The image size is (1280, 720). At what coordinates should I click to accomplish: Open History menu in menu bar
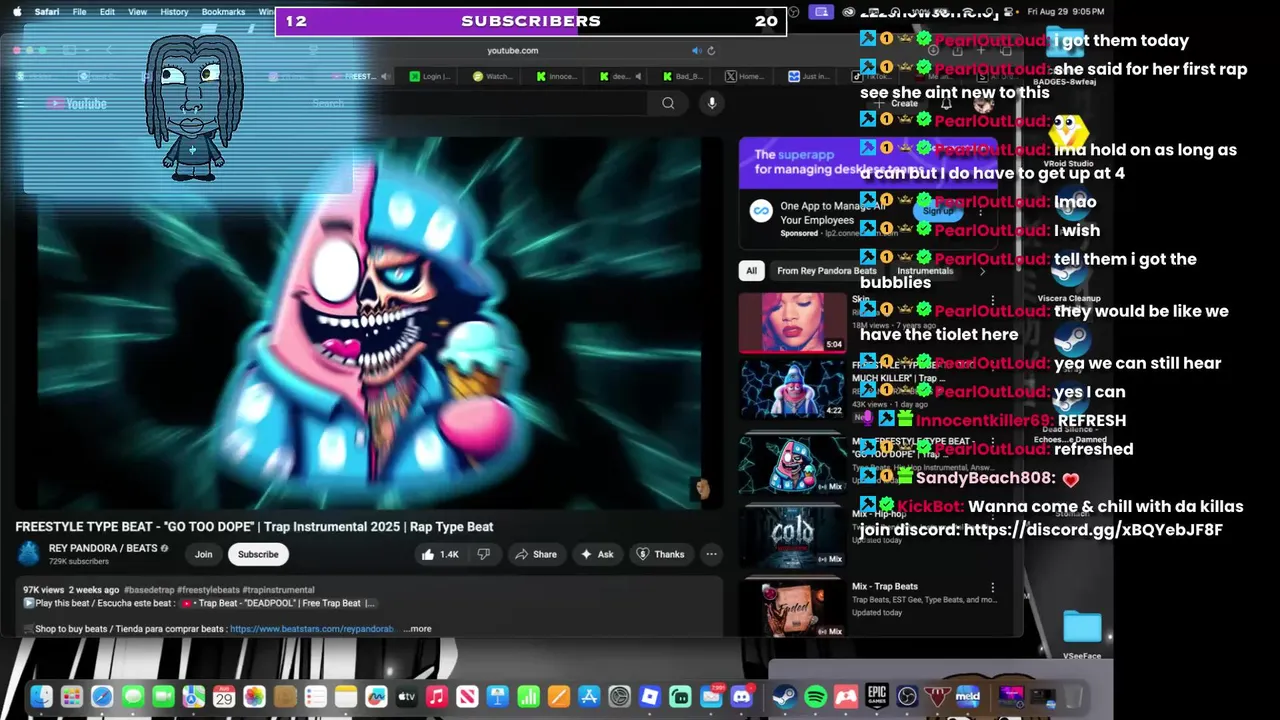point(174,12)
